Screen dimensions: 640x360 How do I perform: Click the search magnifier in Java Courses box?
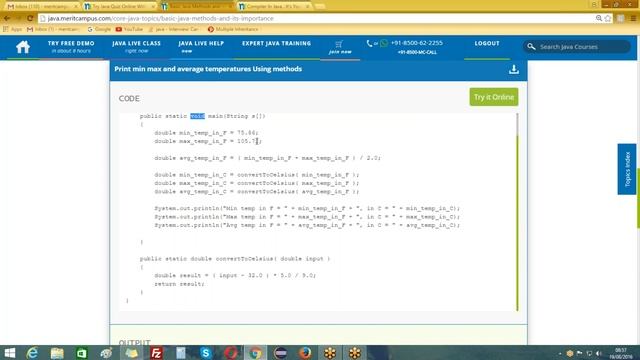[x=531, y=47]
